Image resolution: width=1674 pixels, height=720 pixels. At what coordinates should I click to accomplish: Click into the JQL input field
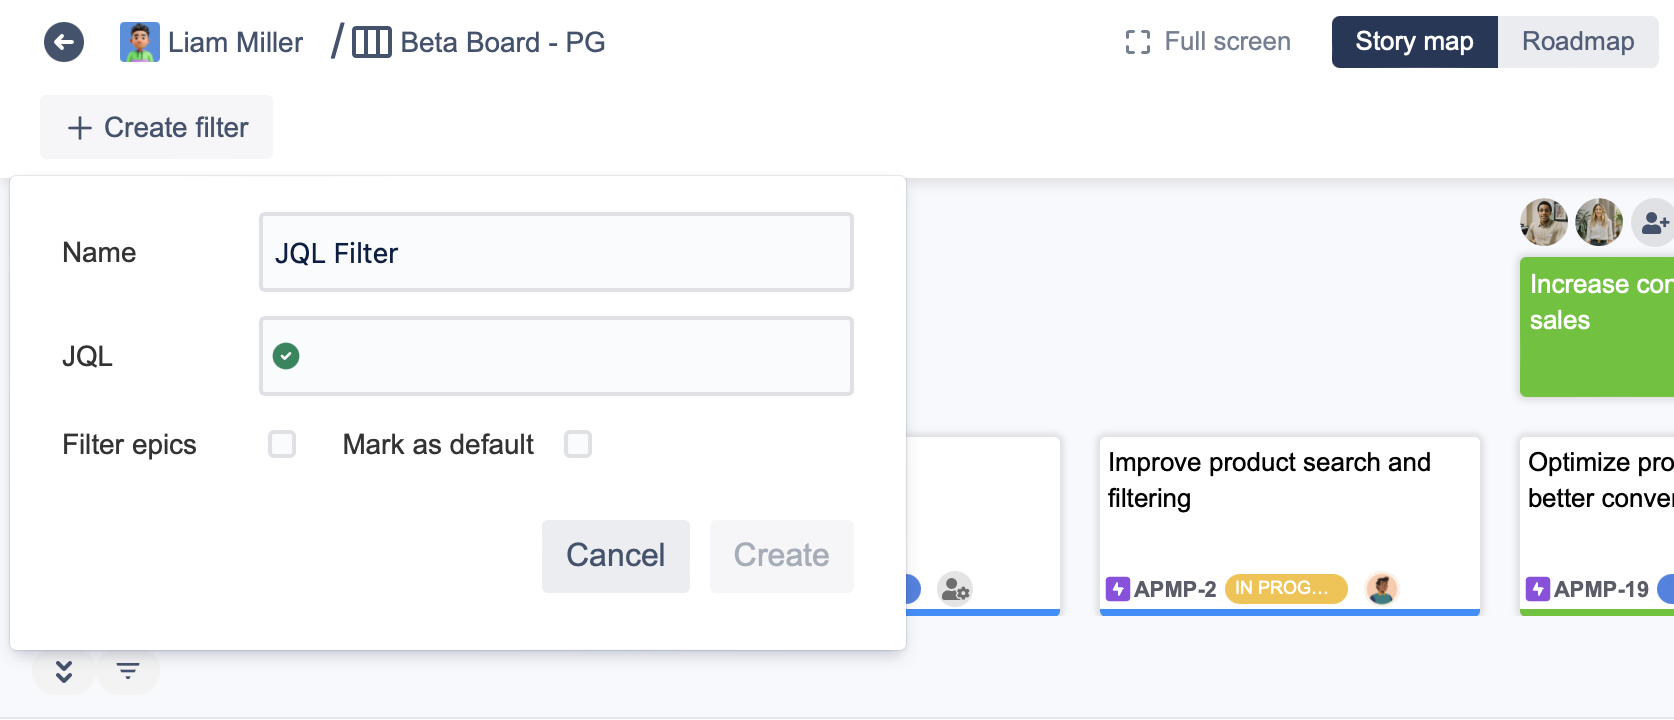tap(570, 356)
